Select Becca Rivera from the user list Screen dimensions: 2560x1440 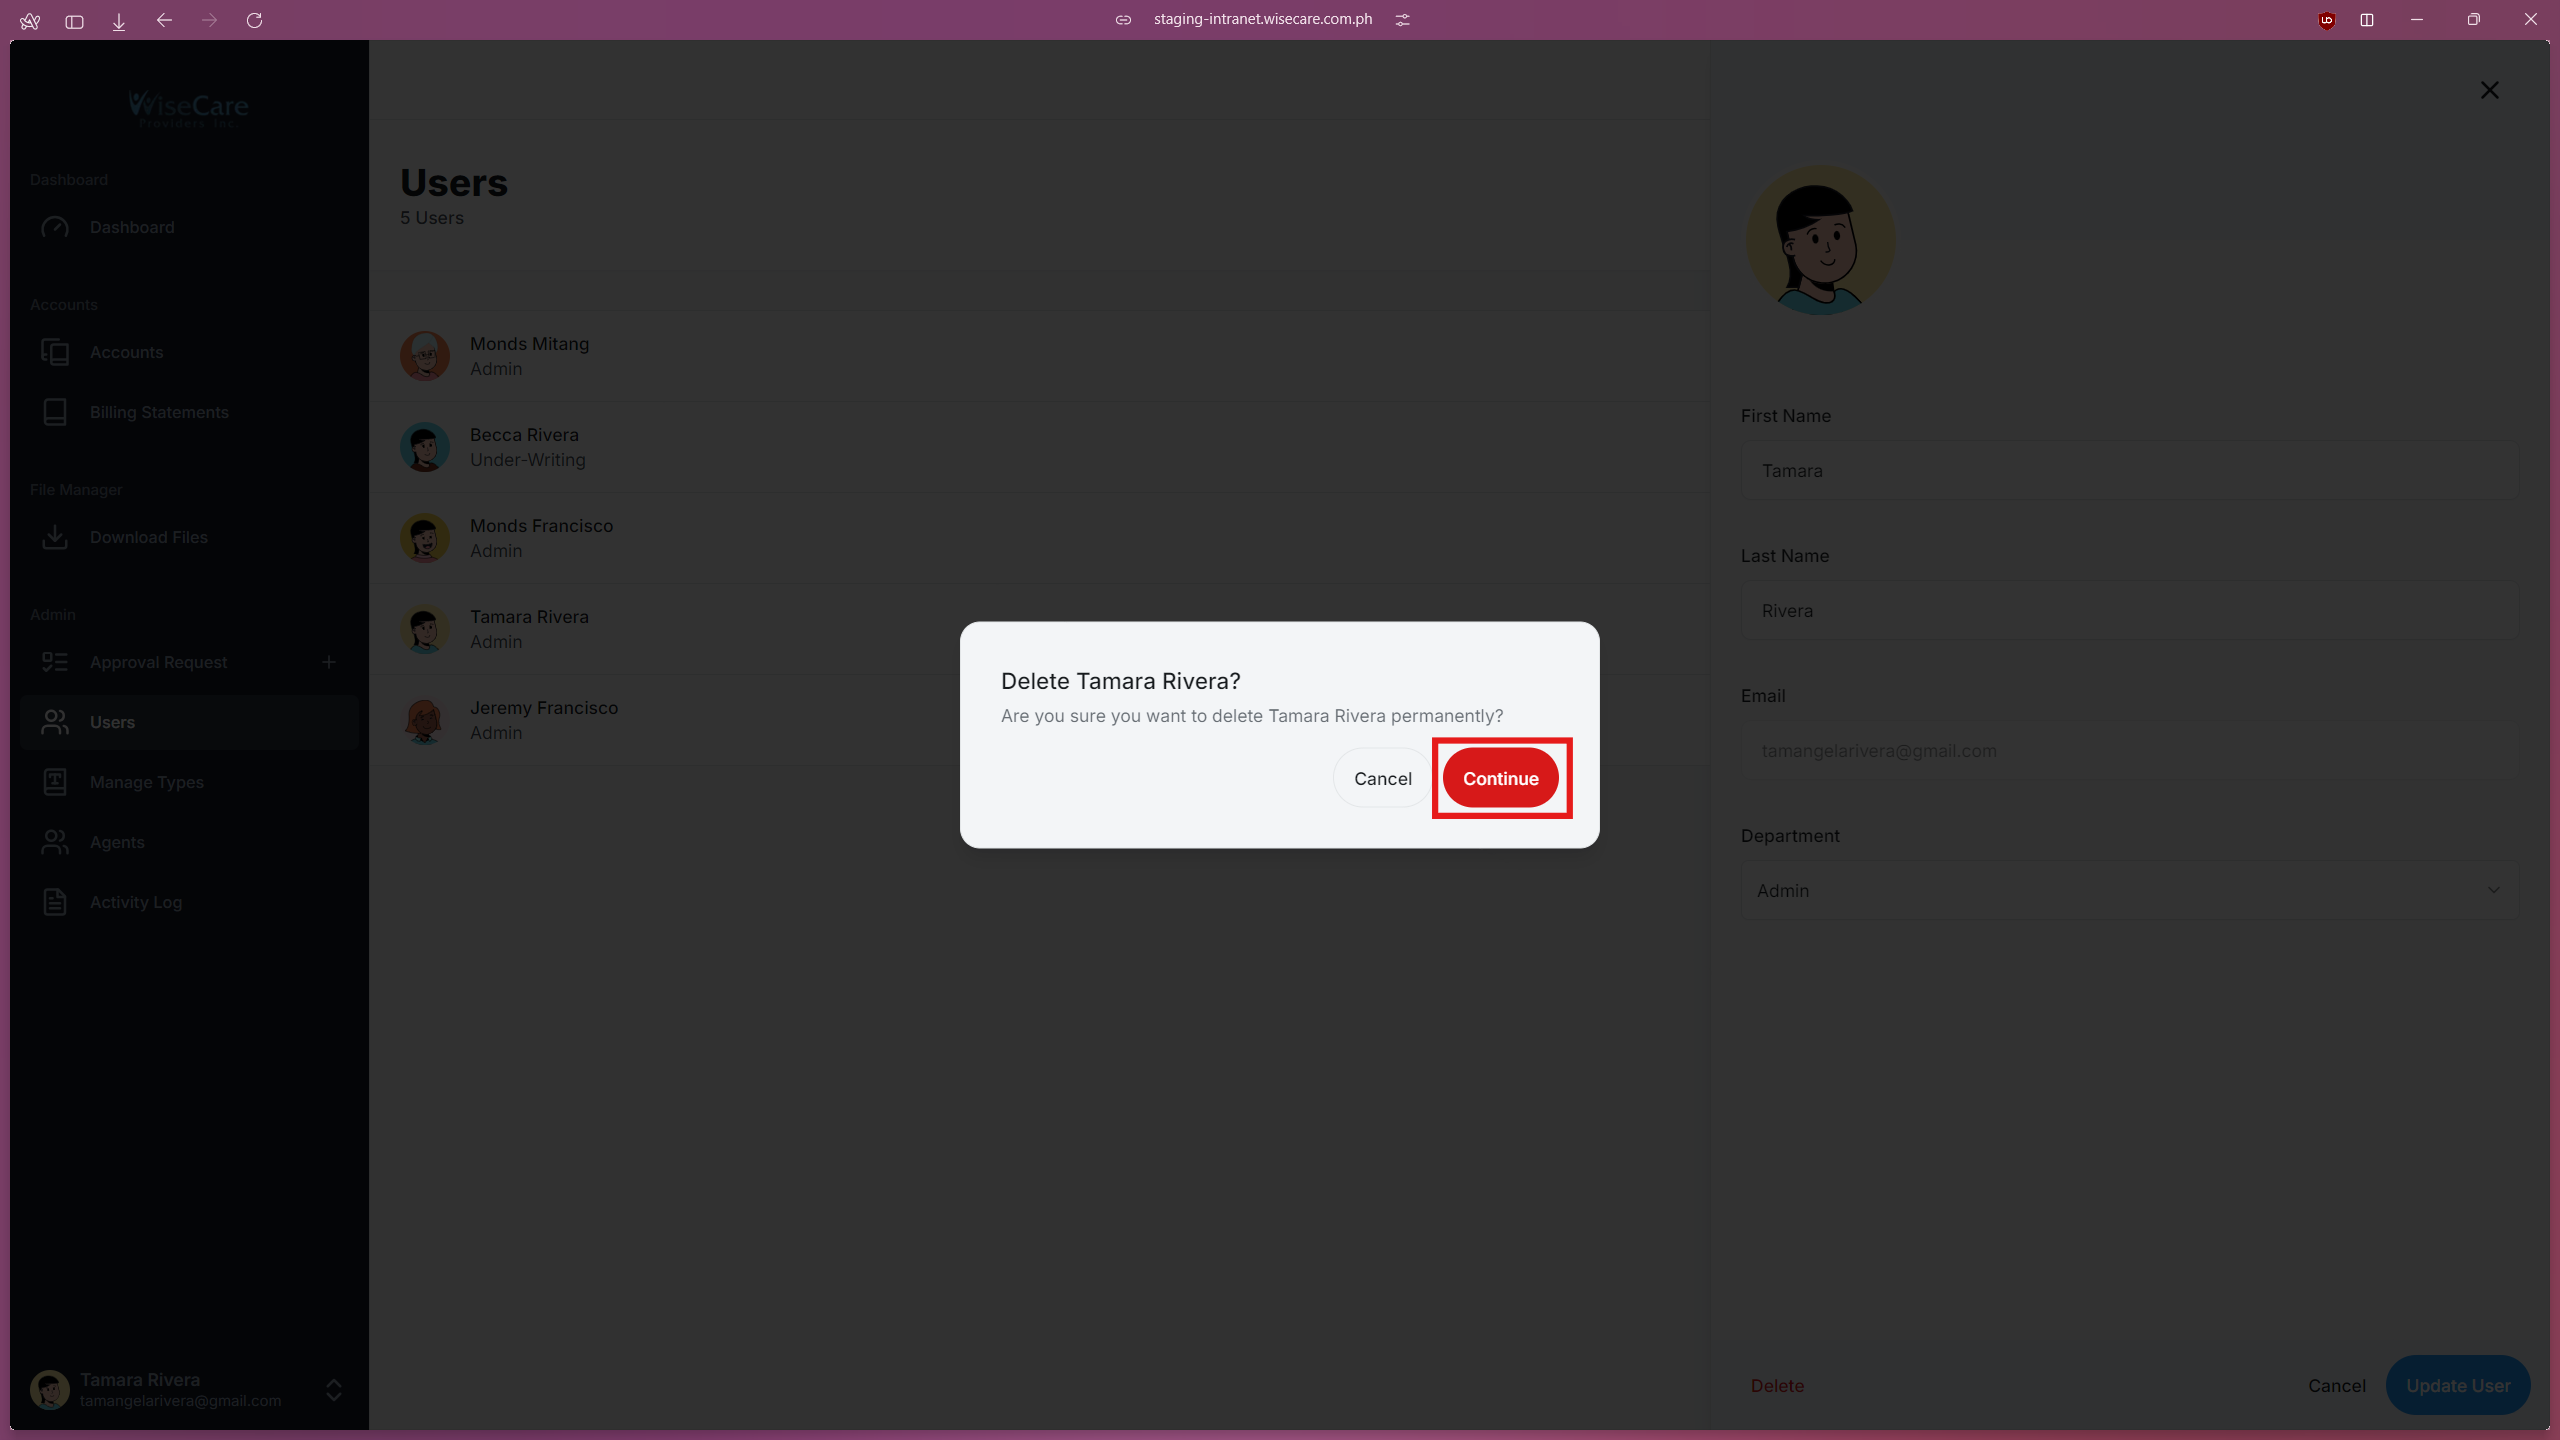coord(524,446)
